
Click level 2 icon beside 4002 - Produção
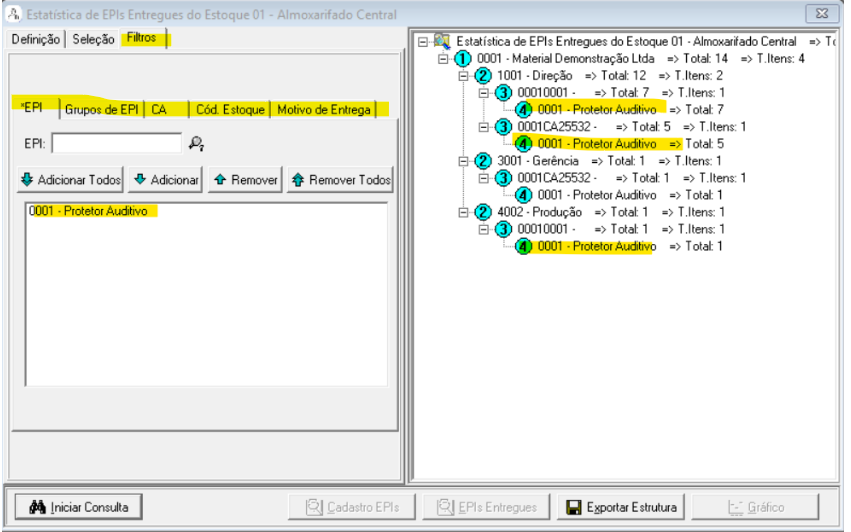coord(483,212)
